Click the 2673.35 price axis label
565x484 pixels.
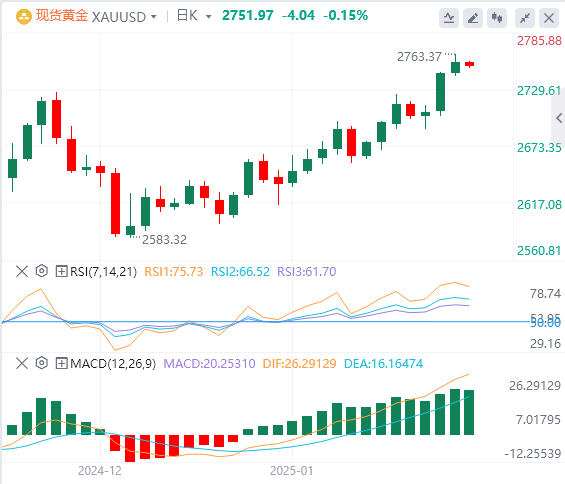tap(539, 148)
